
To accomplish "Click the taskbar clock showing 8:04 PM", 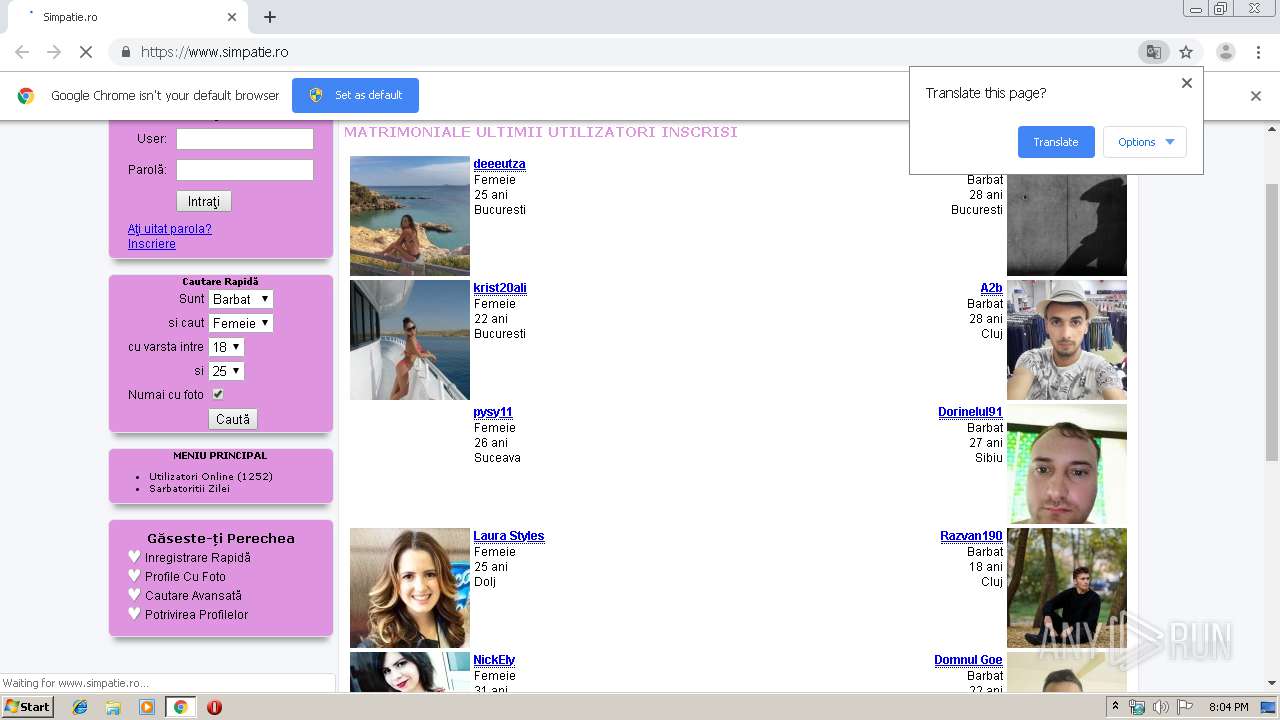I will (x=1228, y=707).
